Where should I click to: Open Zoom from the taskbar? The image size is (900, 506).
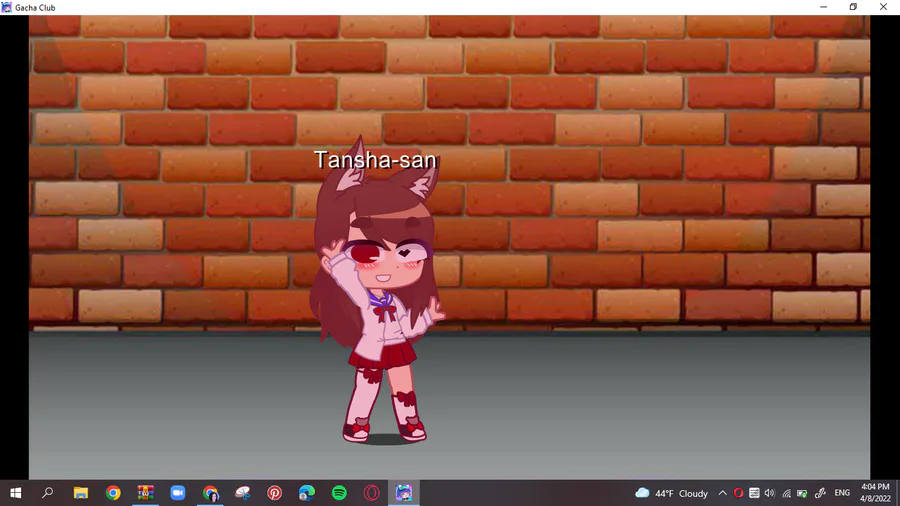coord(178,493)
